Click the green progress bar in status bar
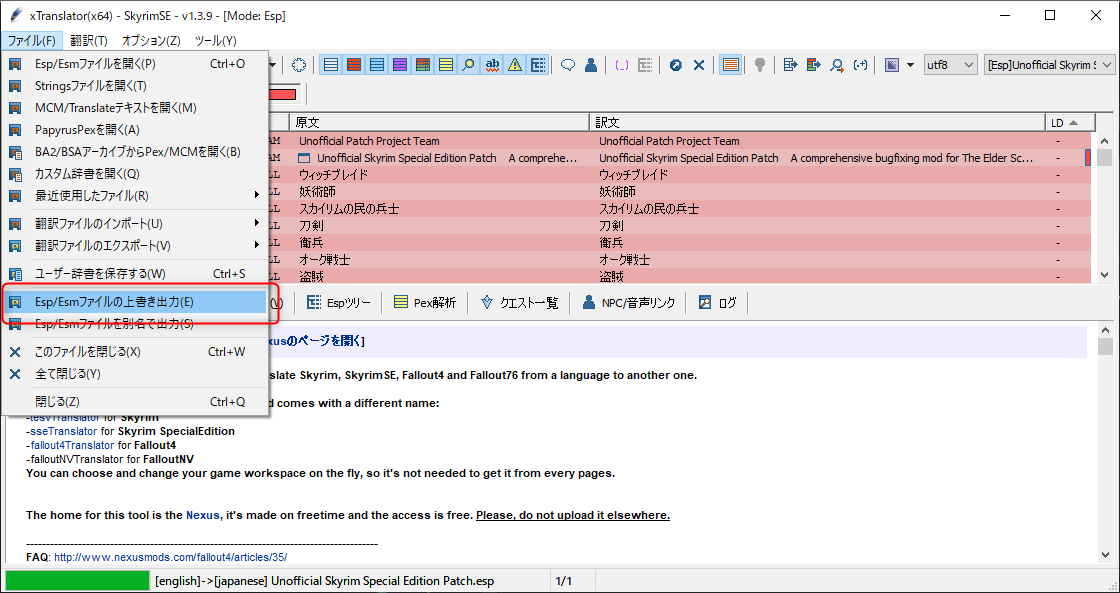Image resolution: width=1120 pixels, height=593 pixels. [x=77, y=582]
